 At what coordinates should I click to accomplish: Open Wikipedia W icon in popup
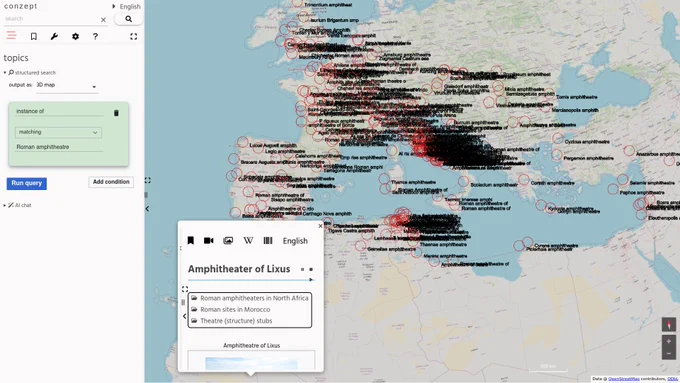[248, 240]
